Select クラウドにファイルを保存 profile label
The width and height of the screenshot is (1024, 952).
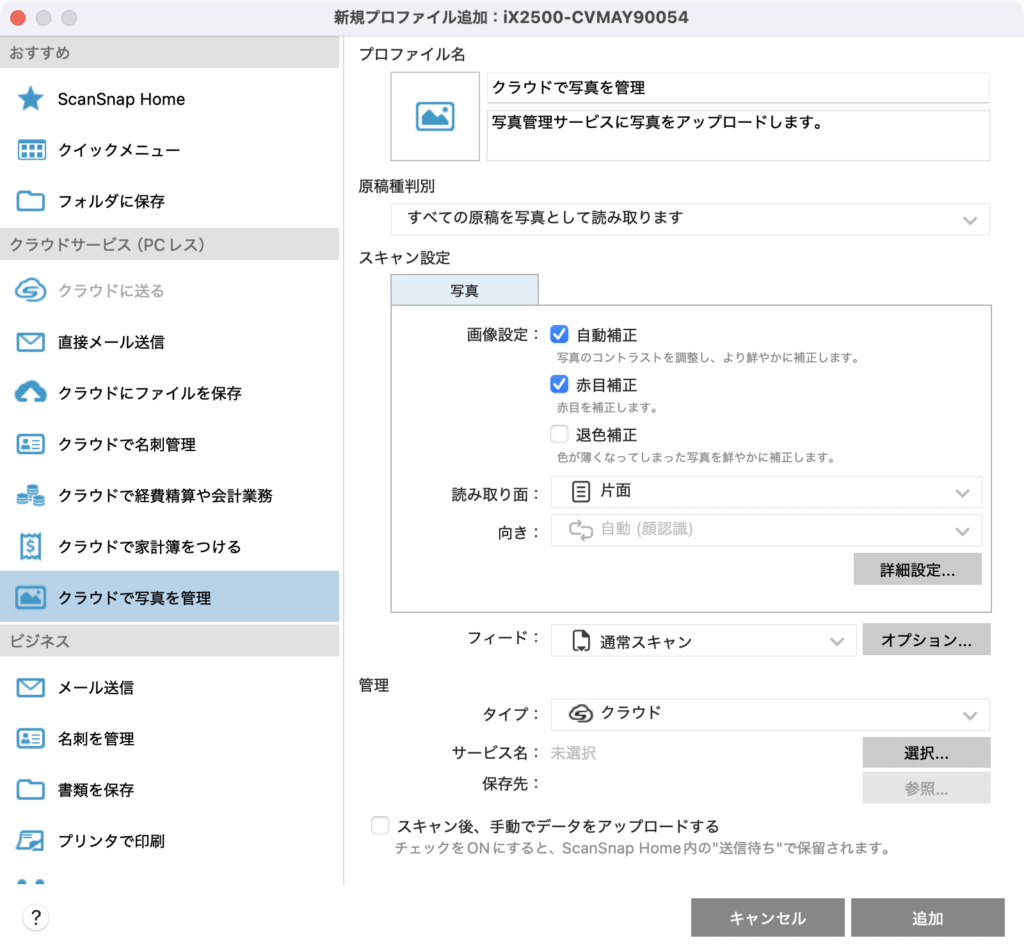pyautogui.click(x=150, y=392)
